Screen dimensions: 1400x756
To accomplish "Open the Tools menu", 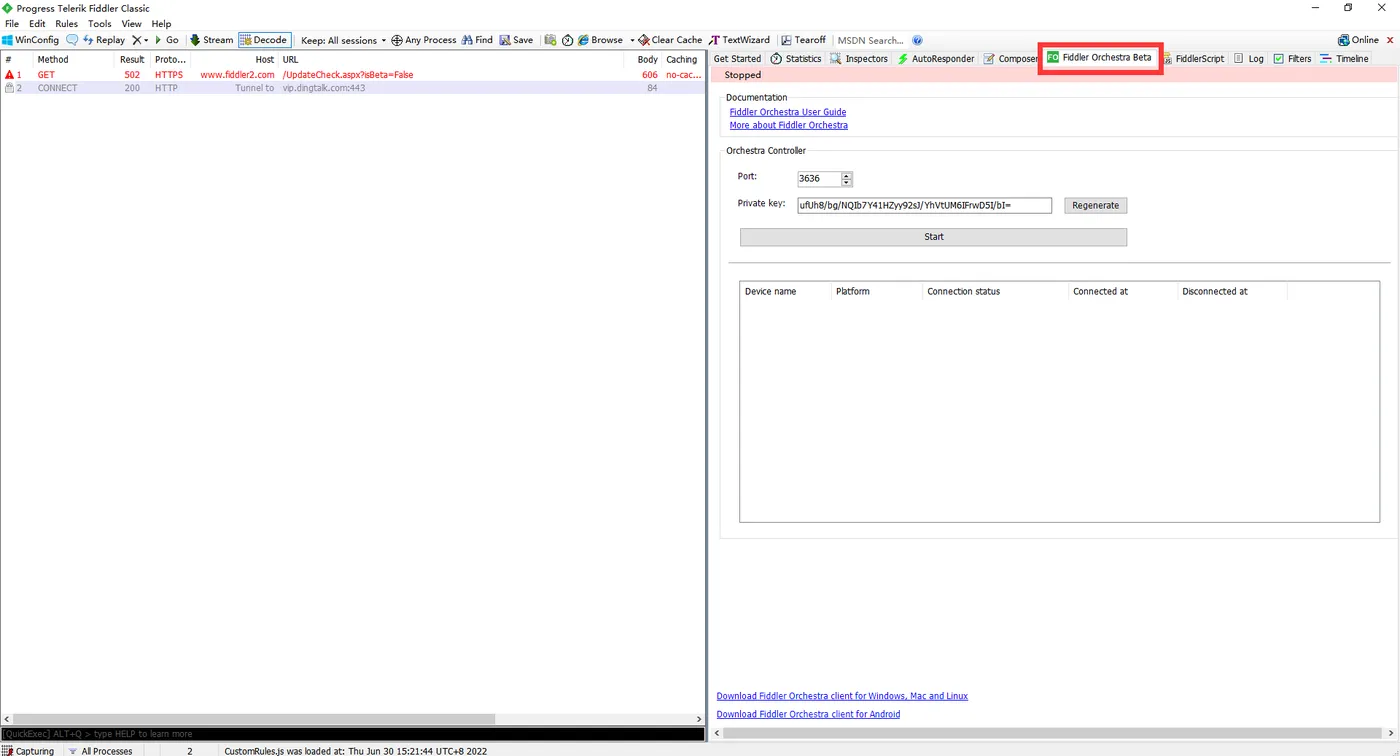I will click(100, 23).
